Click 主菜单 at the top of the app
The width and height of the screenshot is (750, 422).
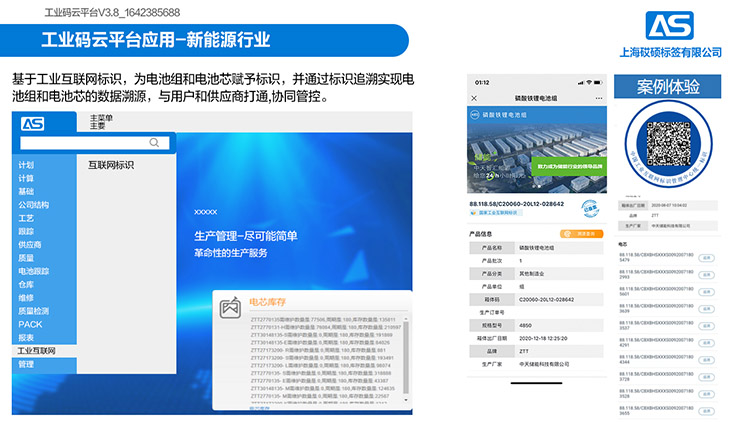[101, 118]
